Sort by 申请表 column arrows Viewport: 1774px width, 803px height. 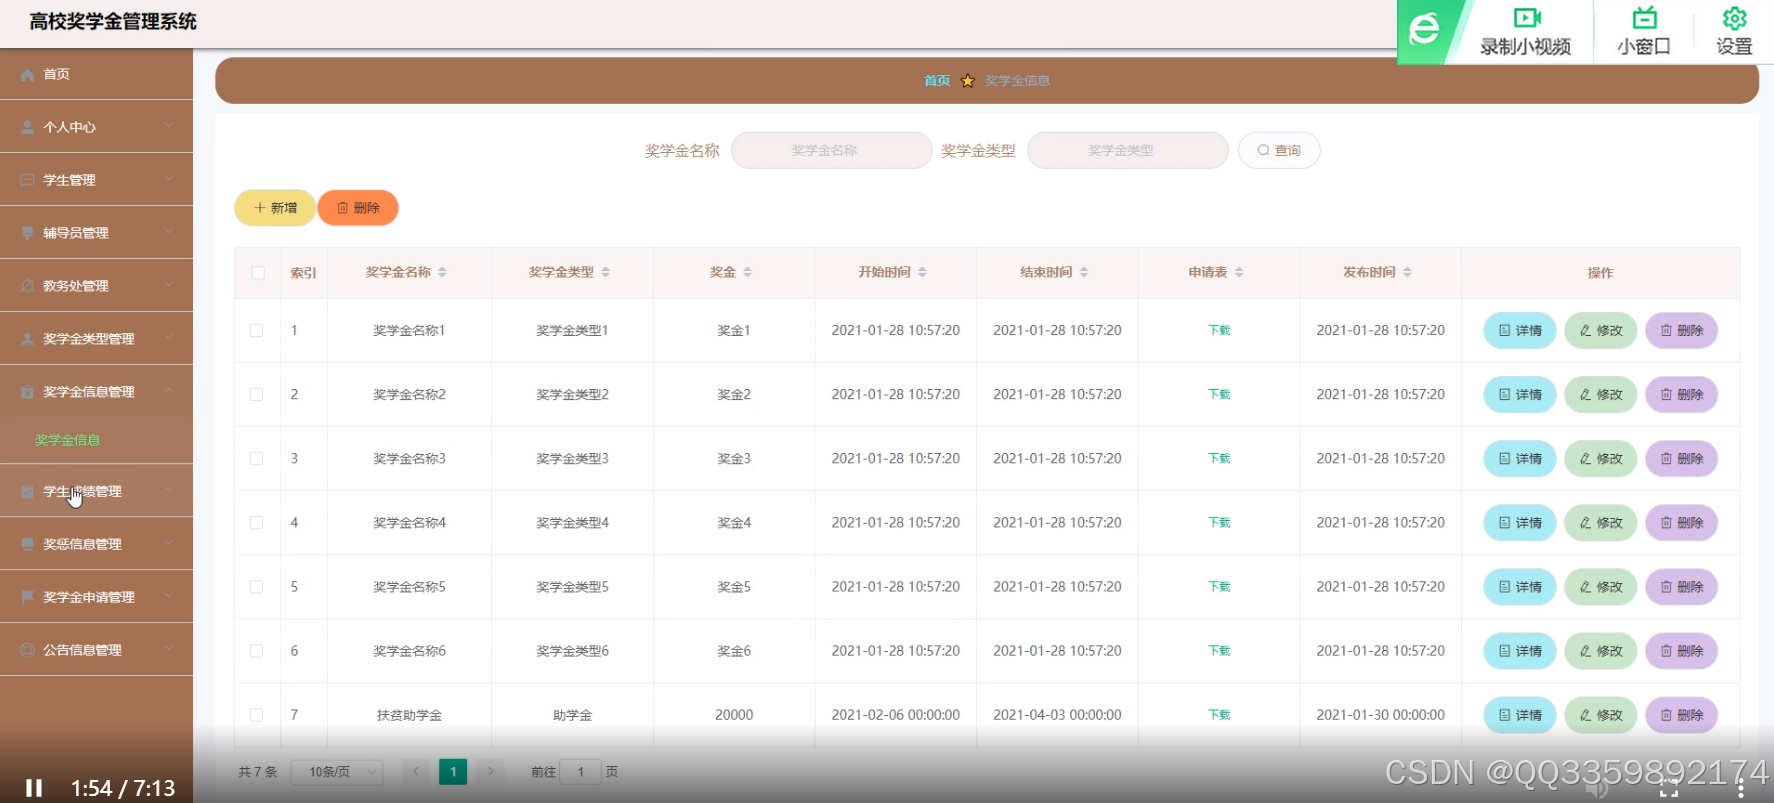click(1239, 272)
